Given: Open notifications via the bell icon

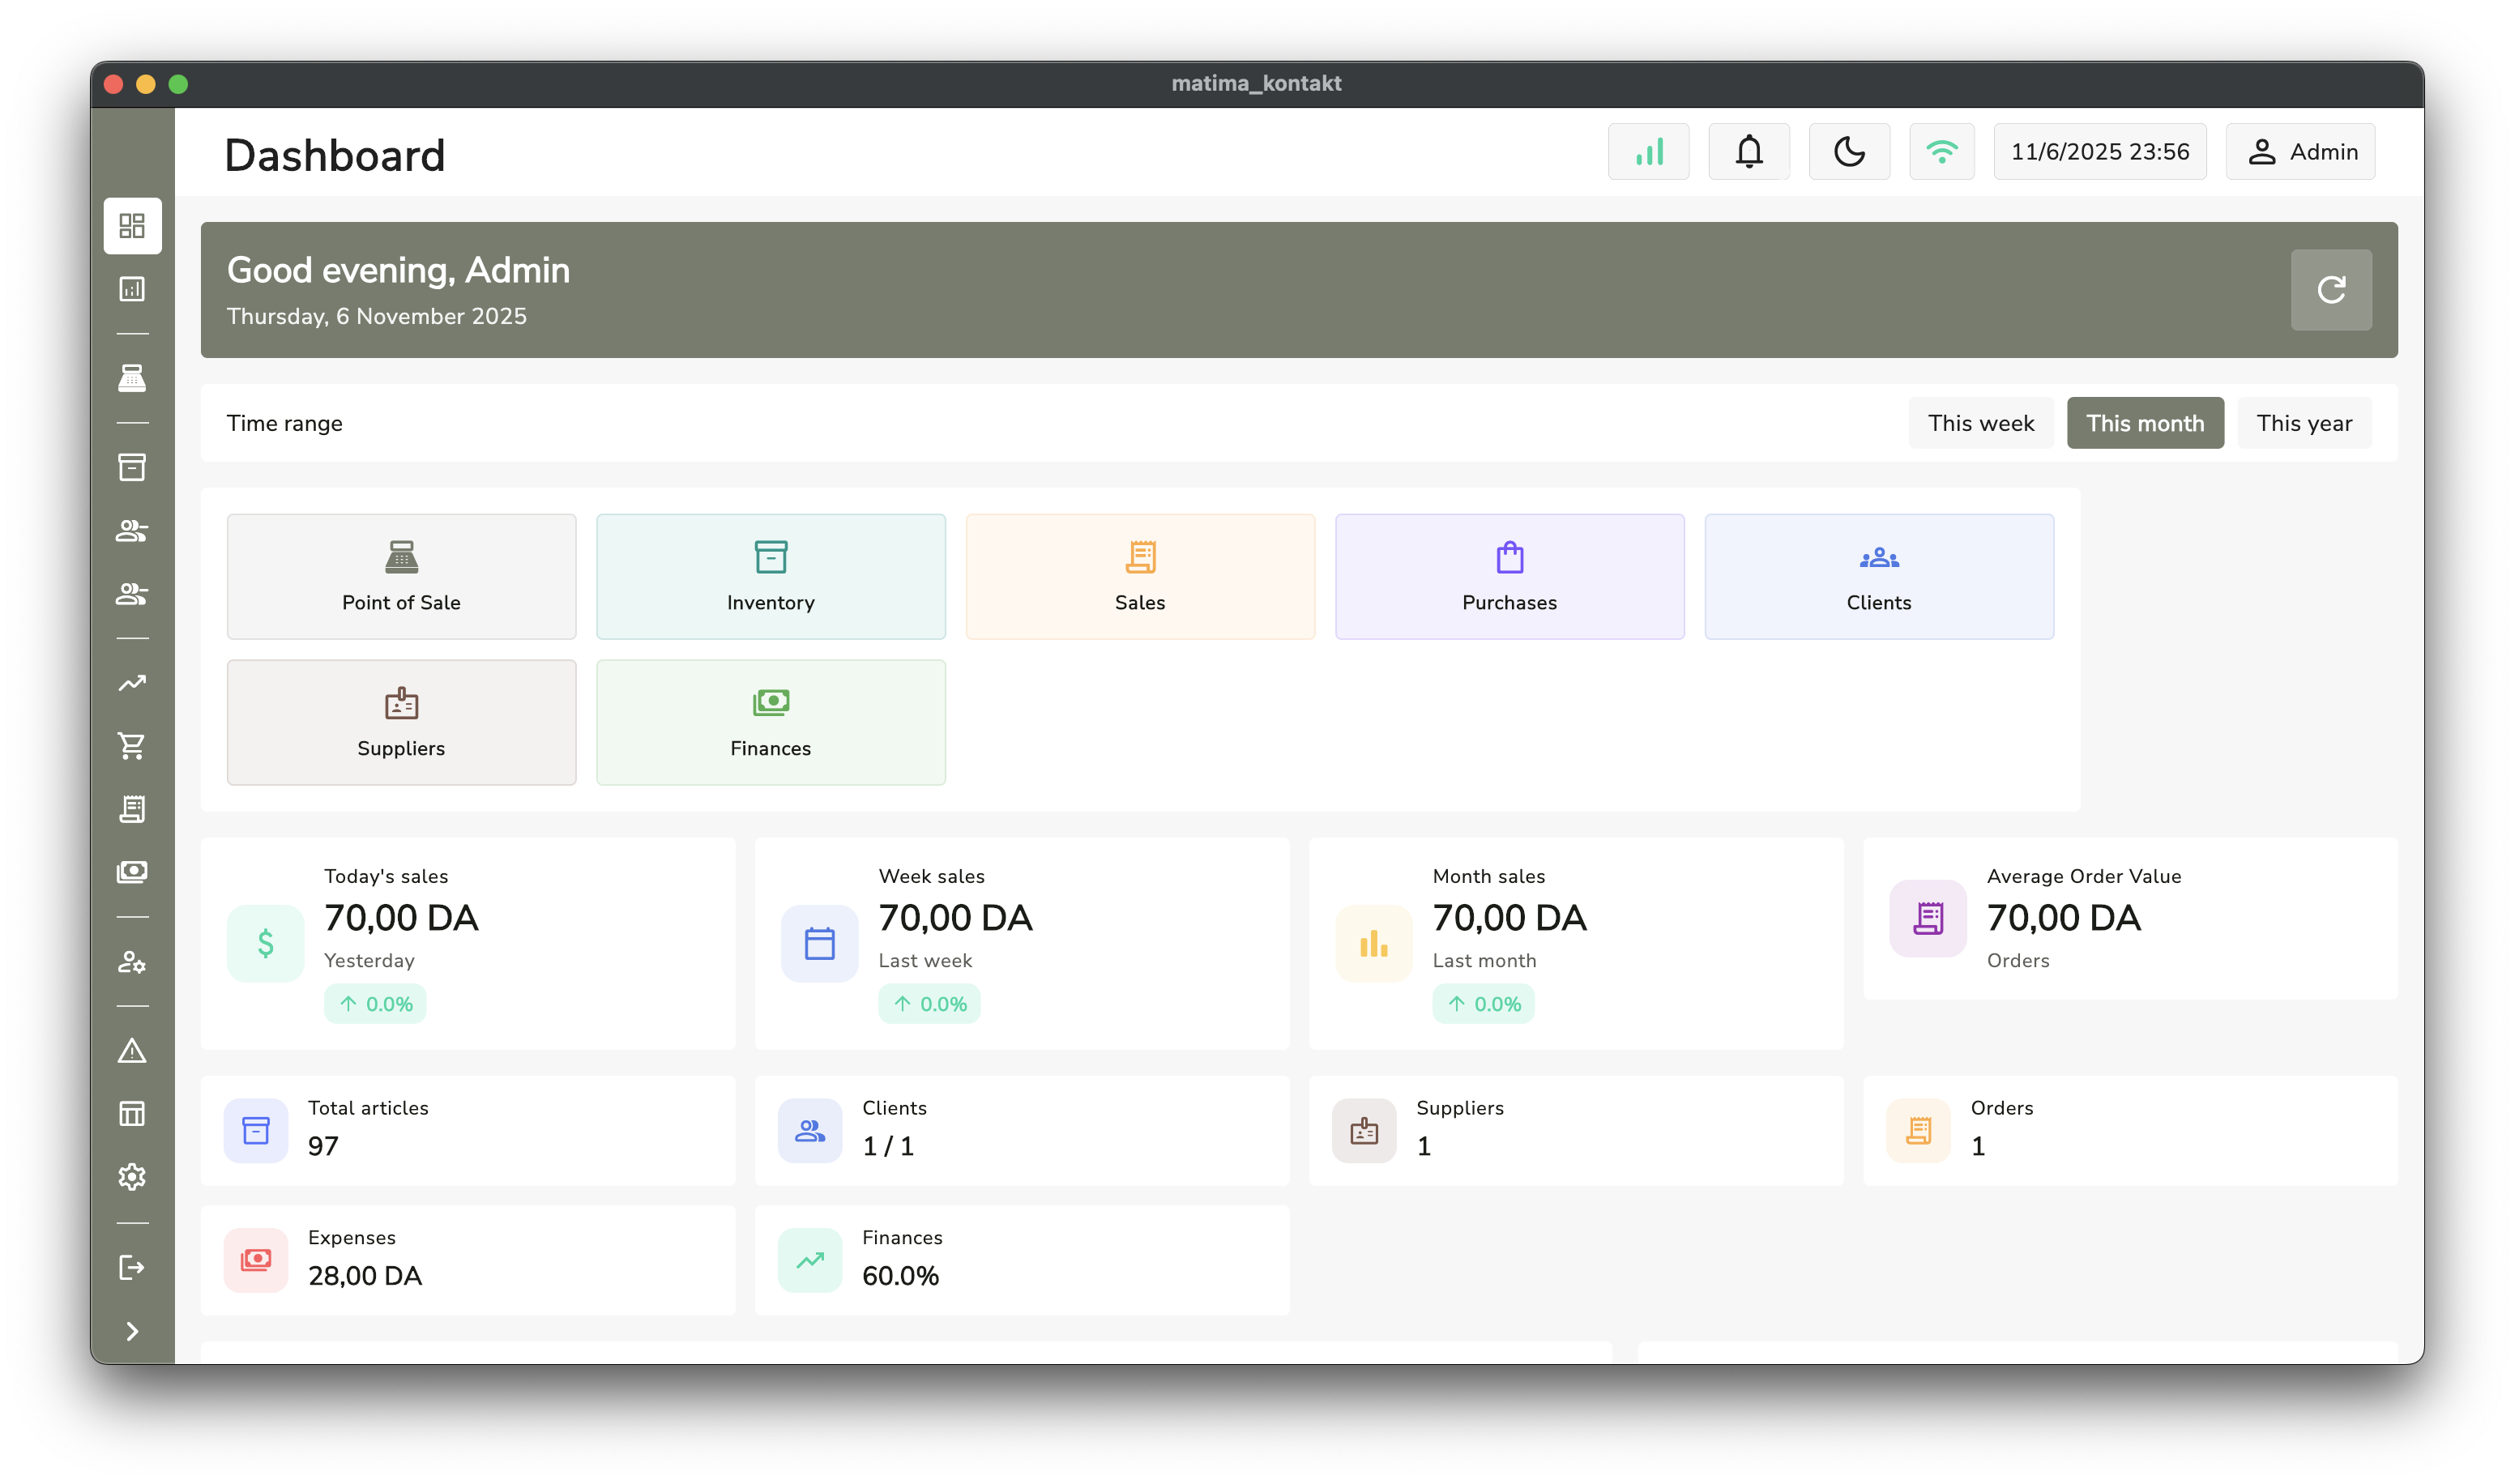Looking at the screenshot, I should coord(1748,151).
